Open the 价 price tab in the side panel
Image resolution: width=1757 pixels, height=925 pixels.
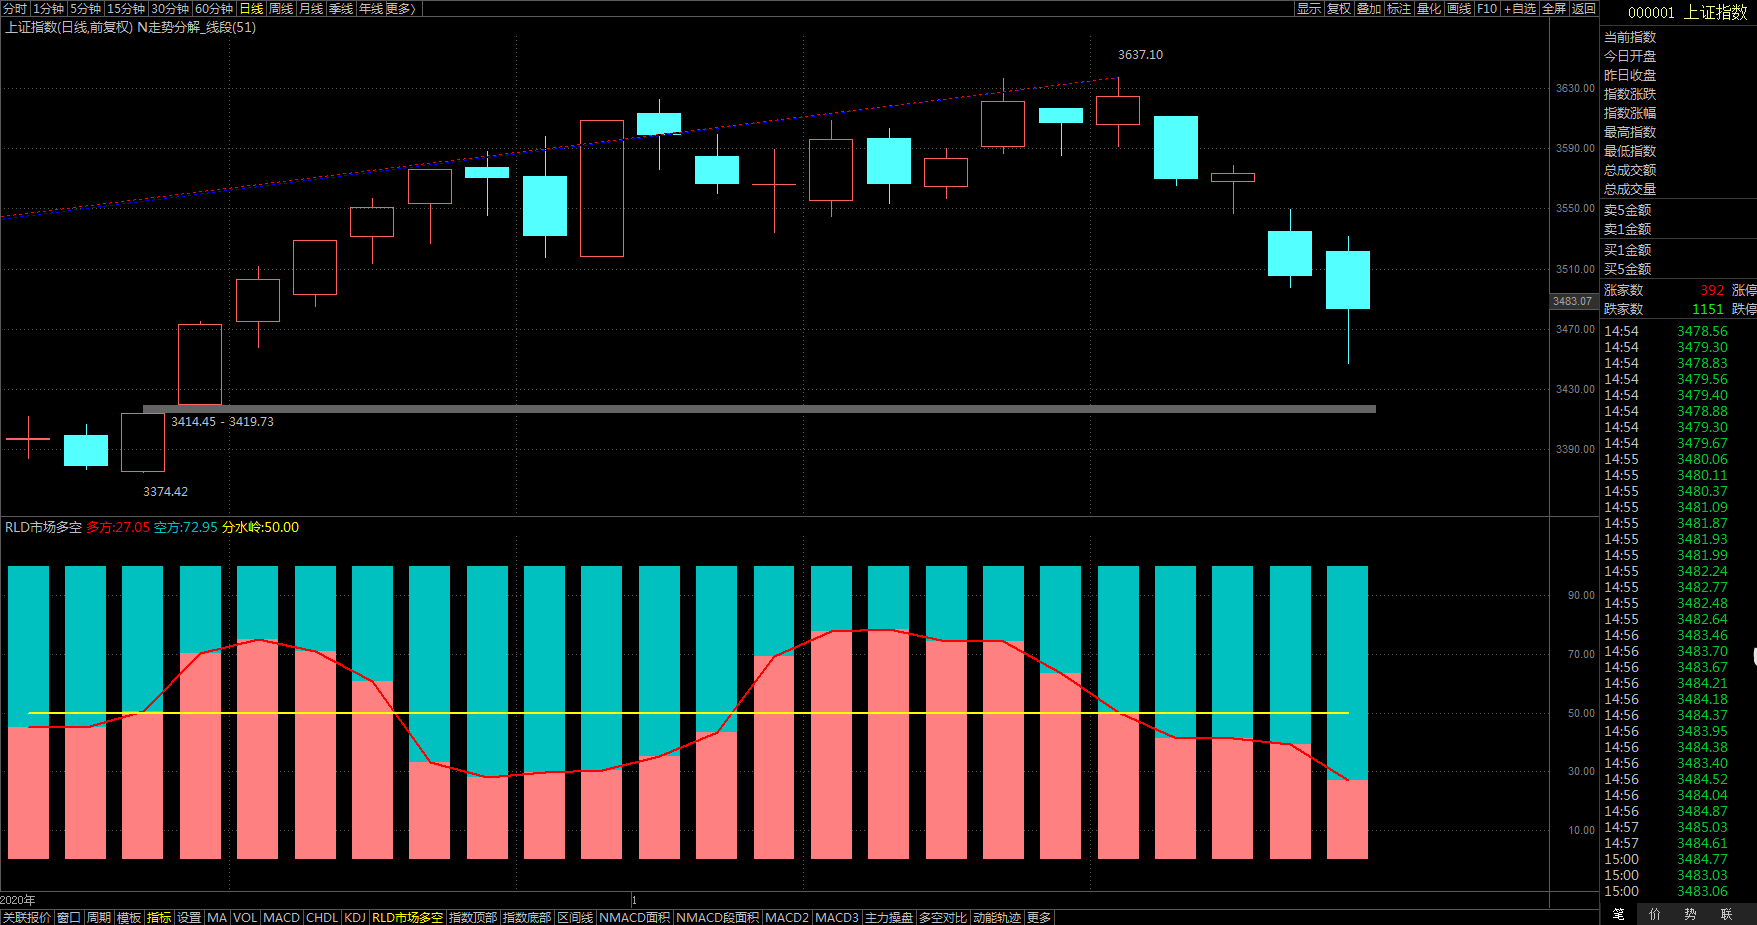tap(1655, 914)
